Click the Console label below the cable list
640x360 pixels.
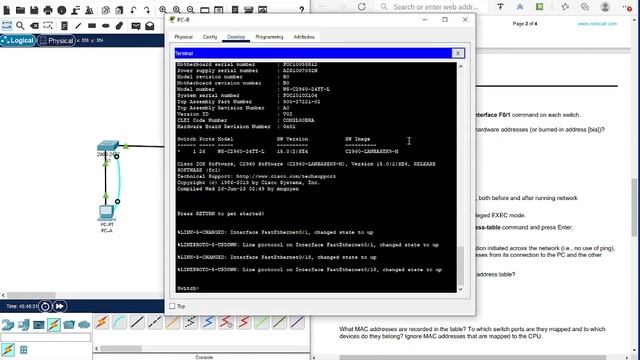[204, 357]
